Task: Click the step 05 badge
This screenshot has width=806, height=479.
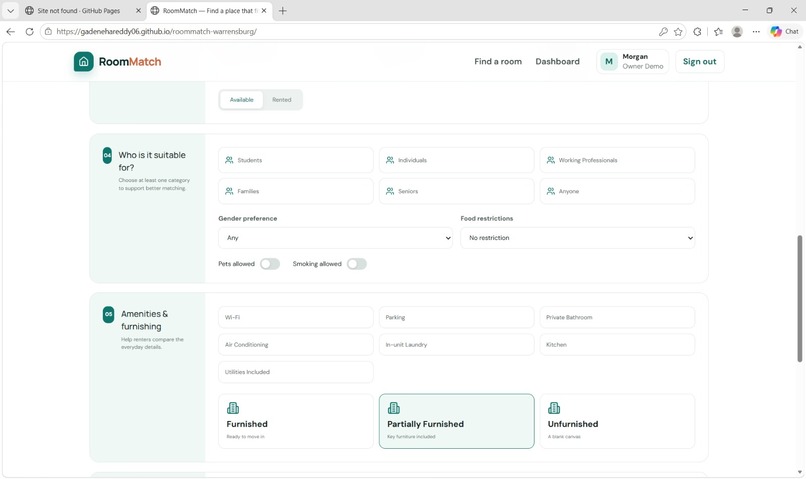Action: (x=108, y=315)
